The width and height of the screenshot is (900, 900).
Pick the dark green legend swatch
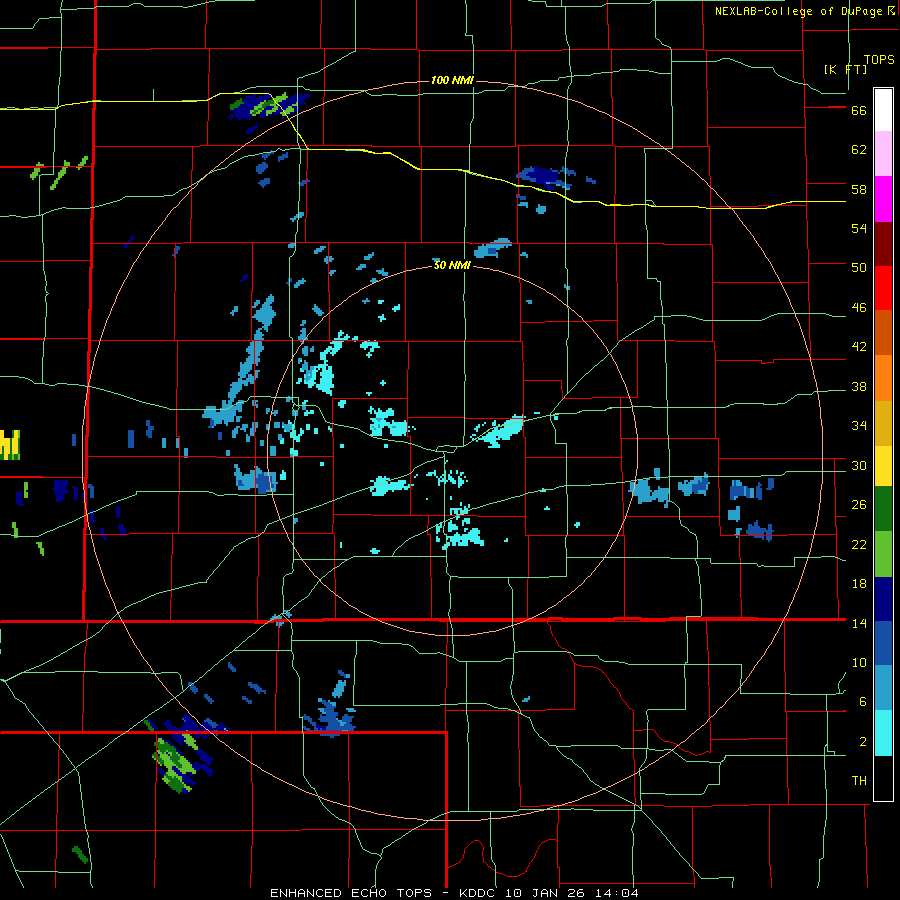(883, 509)
